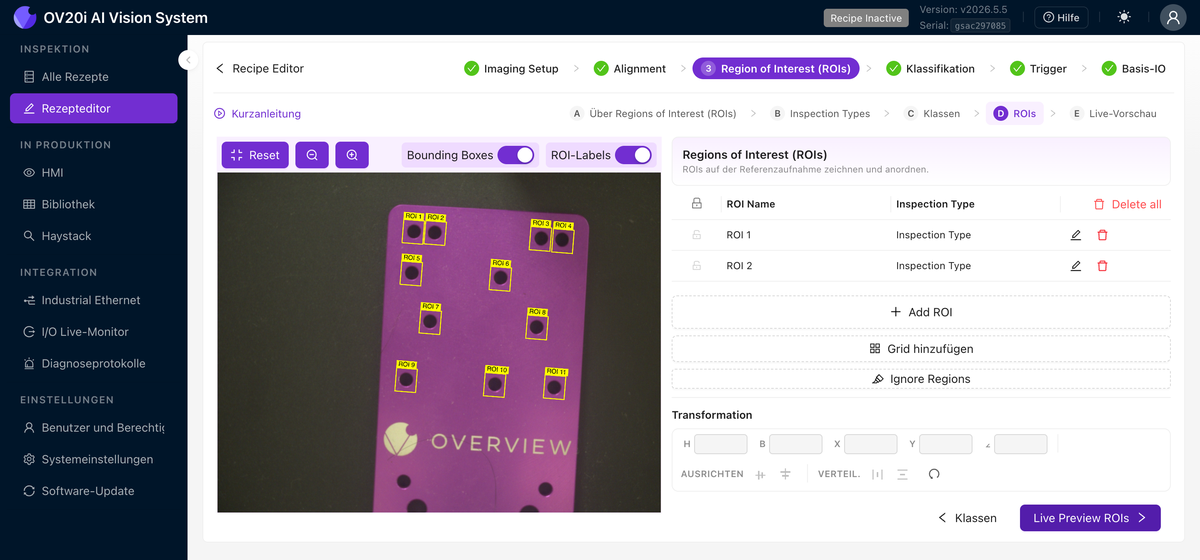This screenshot has width=1200, height=560.
Task: Click Add ROI
Action: pyautogui.click(x=921, y=312)
